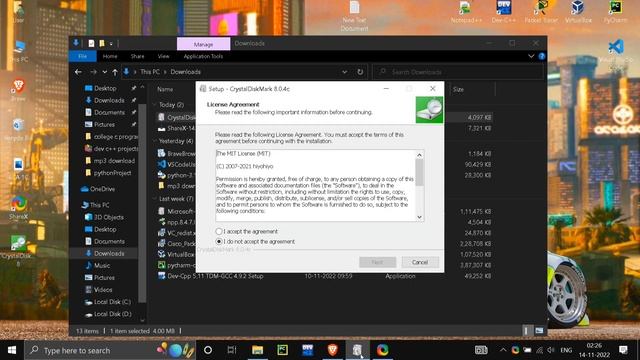Open Dev-C++ from the taskbar

307,350
